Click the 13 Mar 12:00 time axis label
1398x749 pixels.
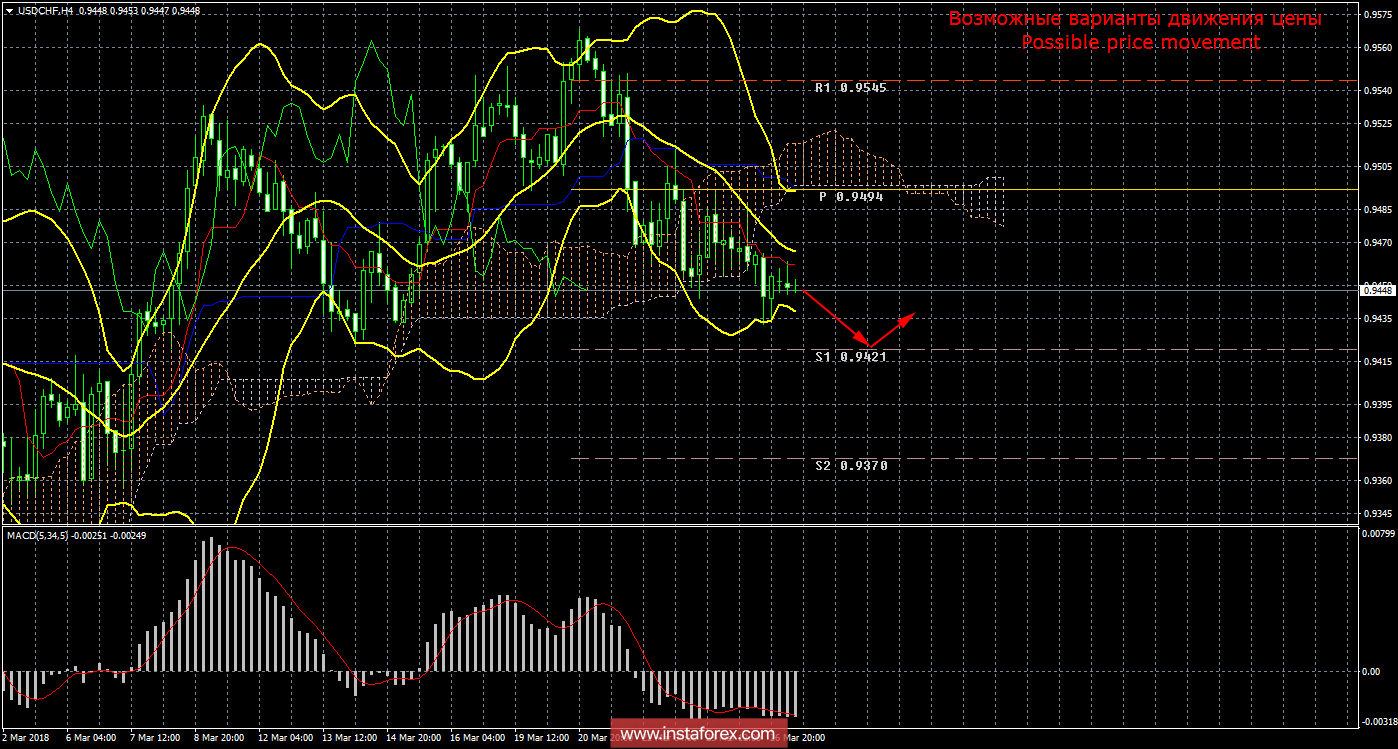coord(349,738)
